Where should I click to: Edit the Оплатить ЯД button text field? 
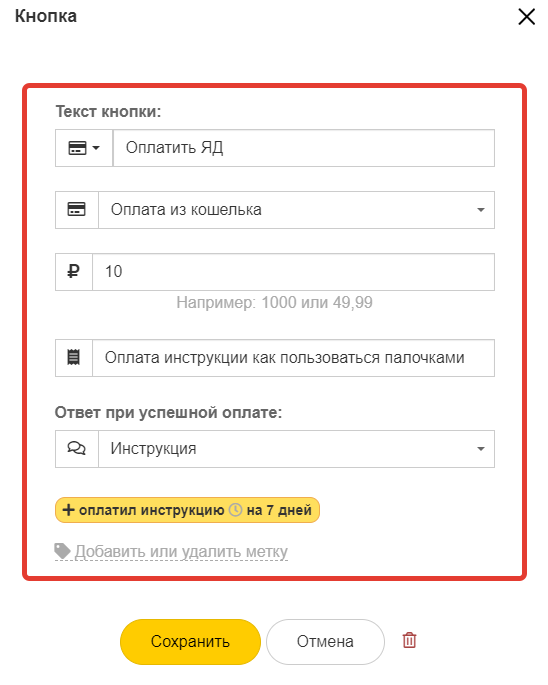point(304,148)
